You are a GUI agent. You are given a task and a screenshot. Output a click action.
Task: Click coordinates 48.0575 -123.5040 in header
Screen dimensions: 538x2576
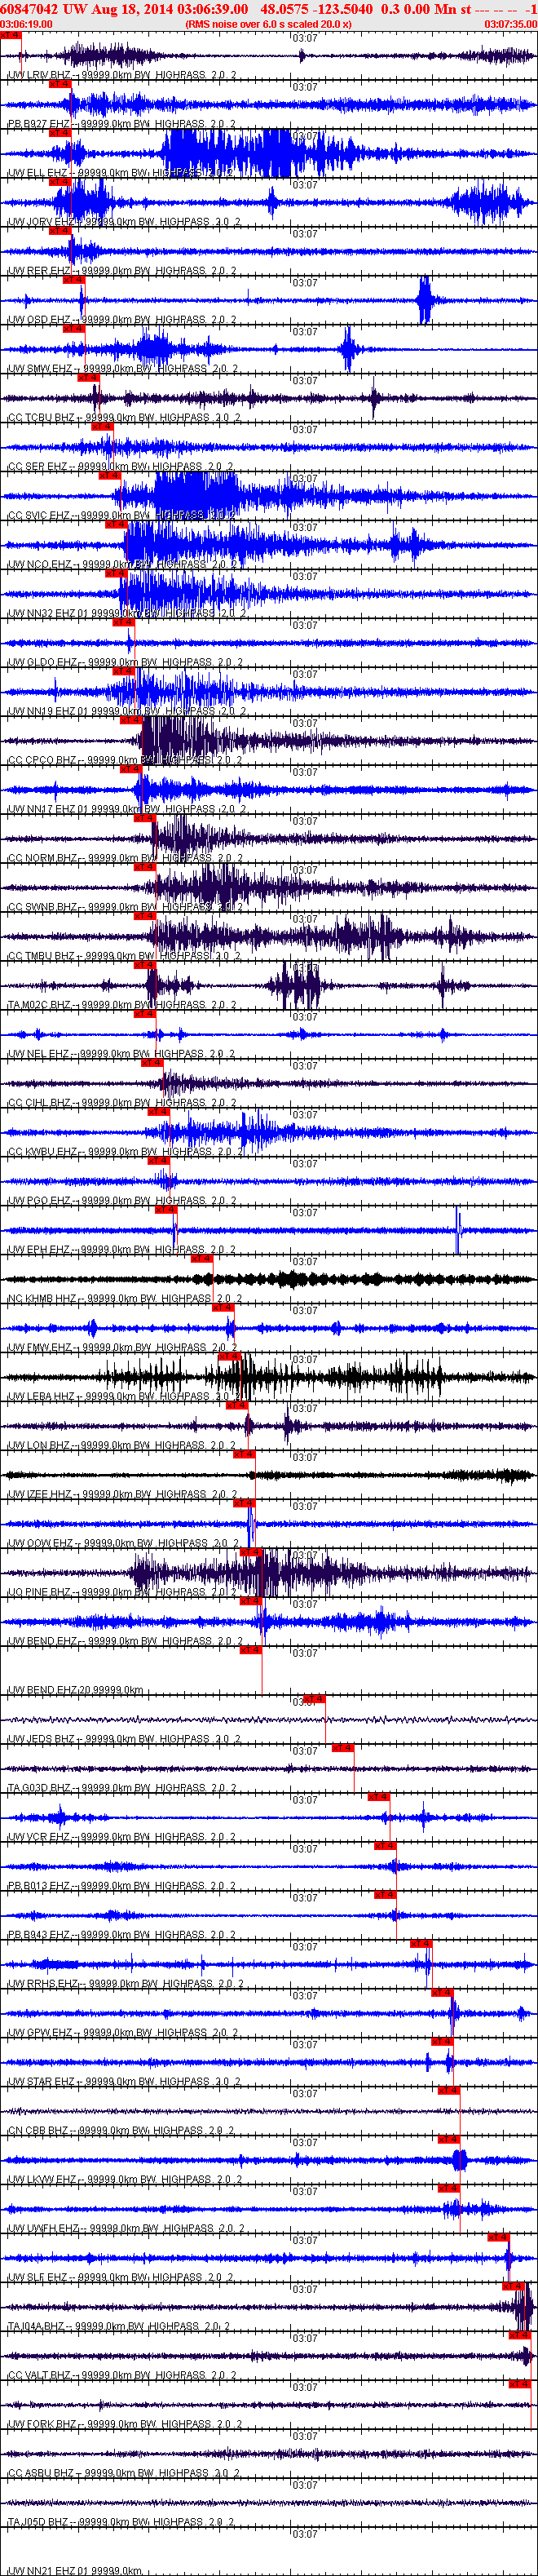pyautogui.click(x=317, y=9)
